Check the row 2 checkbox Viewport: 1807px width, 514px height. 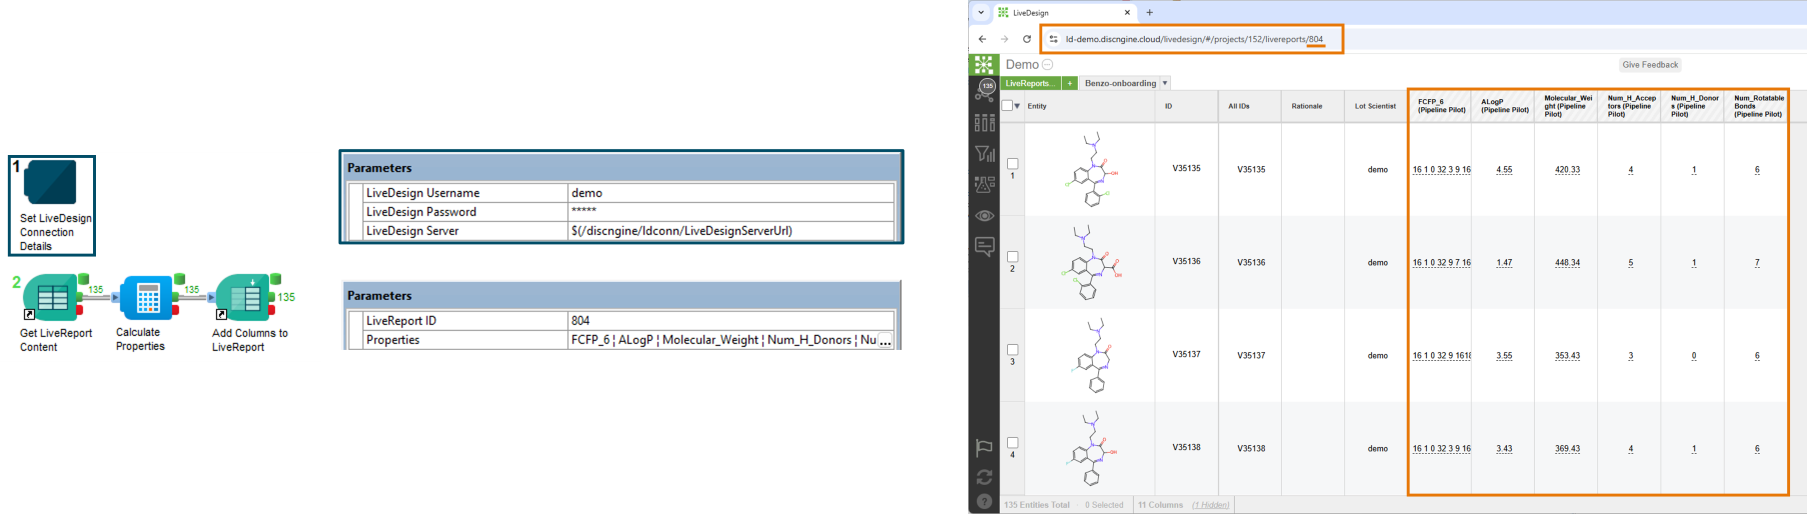[x=1012, y=256]
